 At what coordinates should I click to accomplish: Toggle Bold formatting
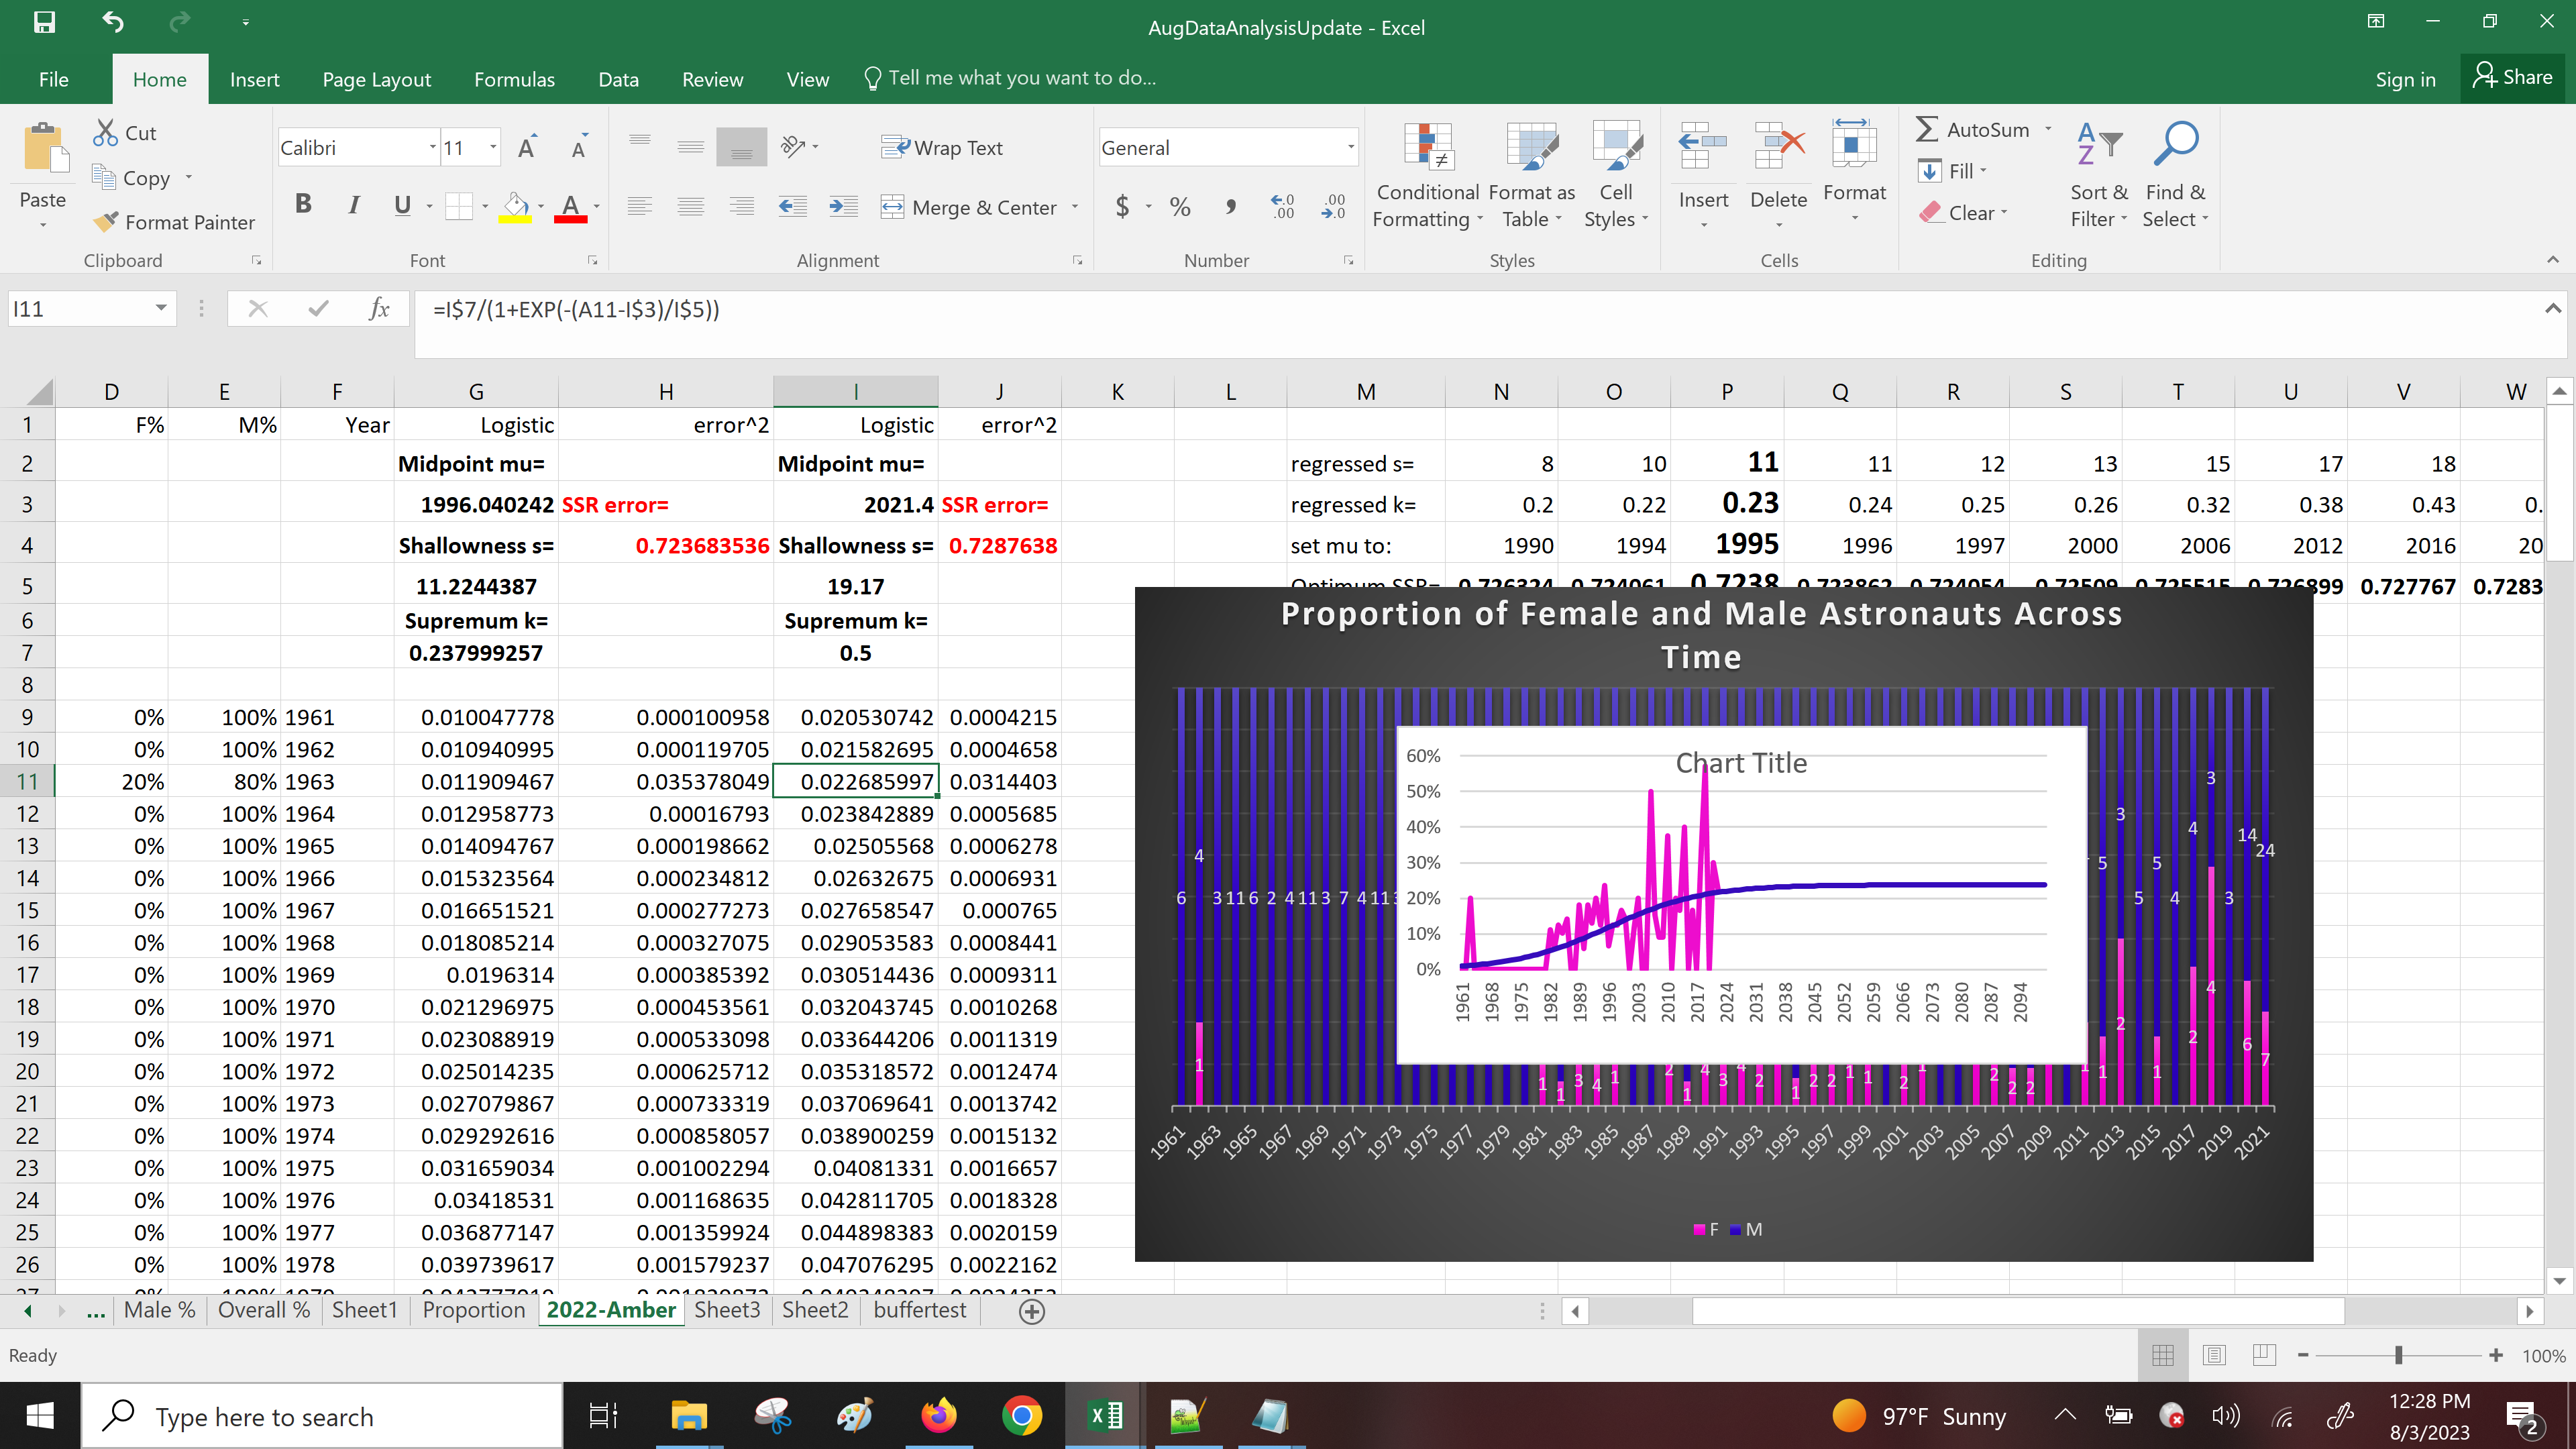point(303,205)
